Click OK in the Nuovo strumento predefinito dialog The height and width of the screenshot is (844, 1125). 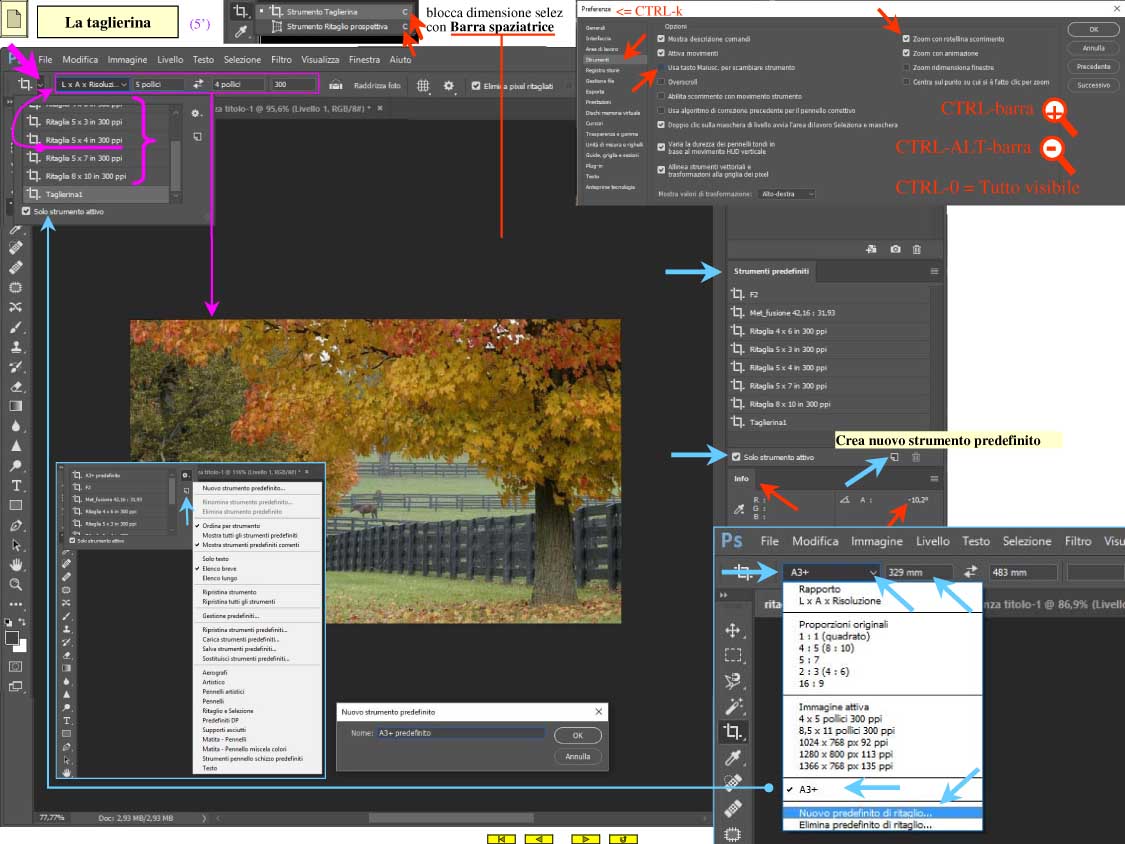click(x=578, y=736)
